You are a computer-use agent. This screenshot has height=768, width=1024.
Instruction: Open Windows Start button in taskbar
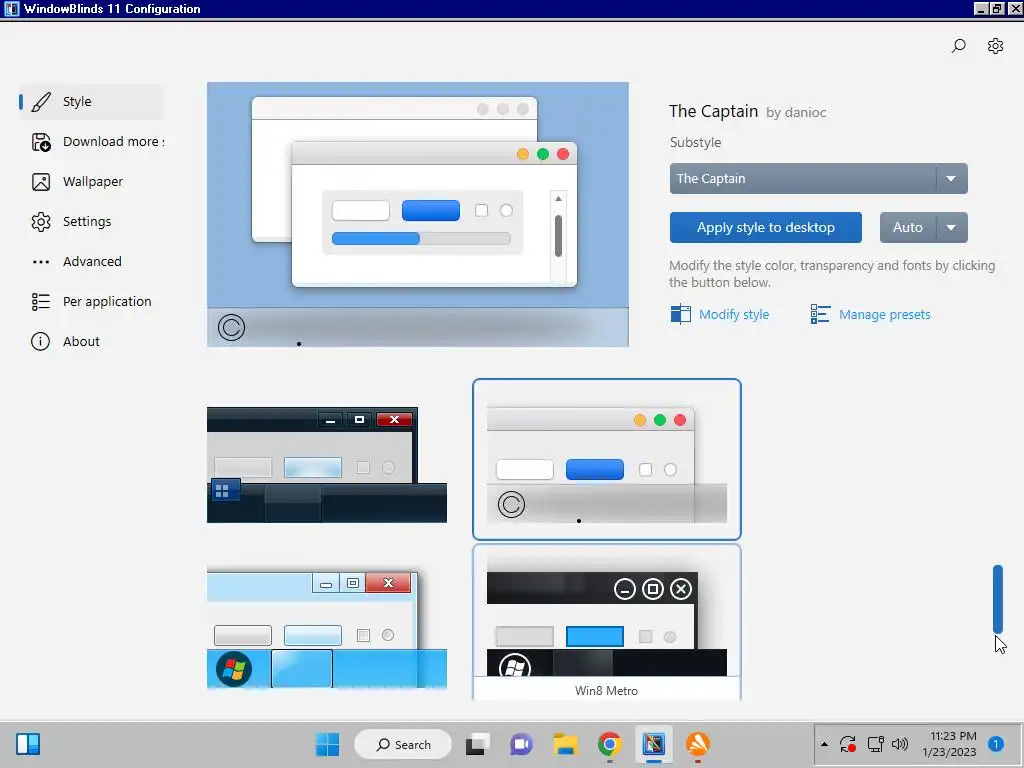(327, 744)
